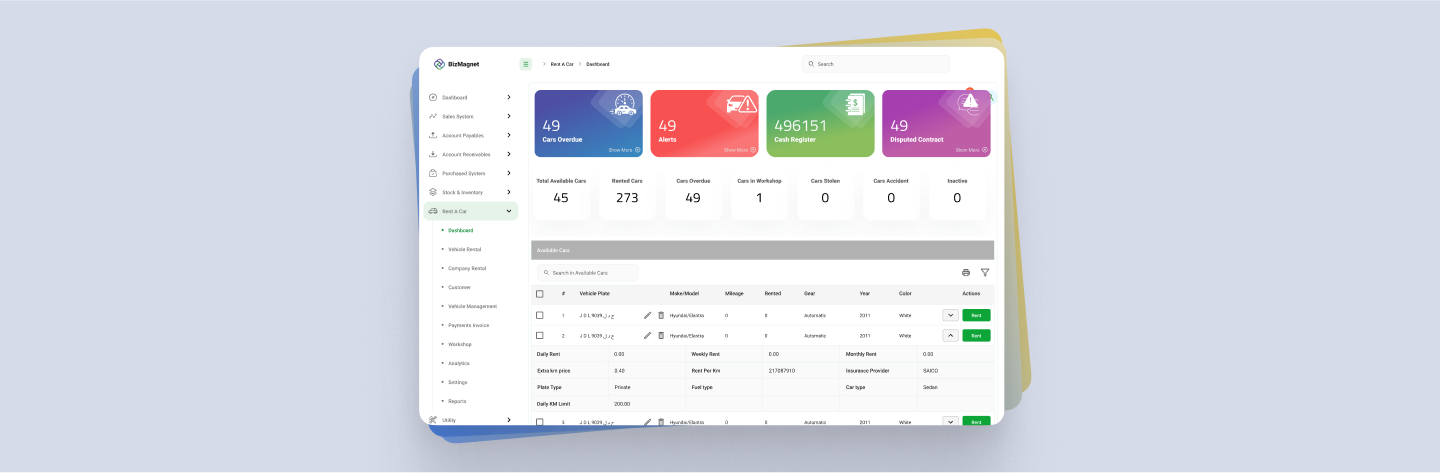Open the Vehicle Rental submenu item

(464, 249)
